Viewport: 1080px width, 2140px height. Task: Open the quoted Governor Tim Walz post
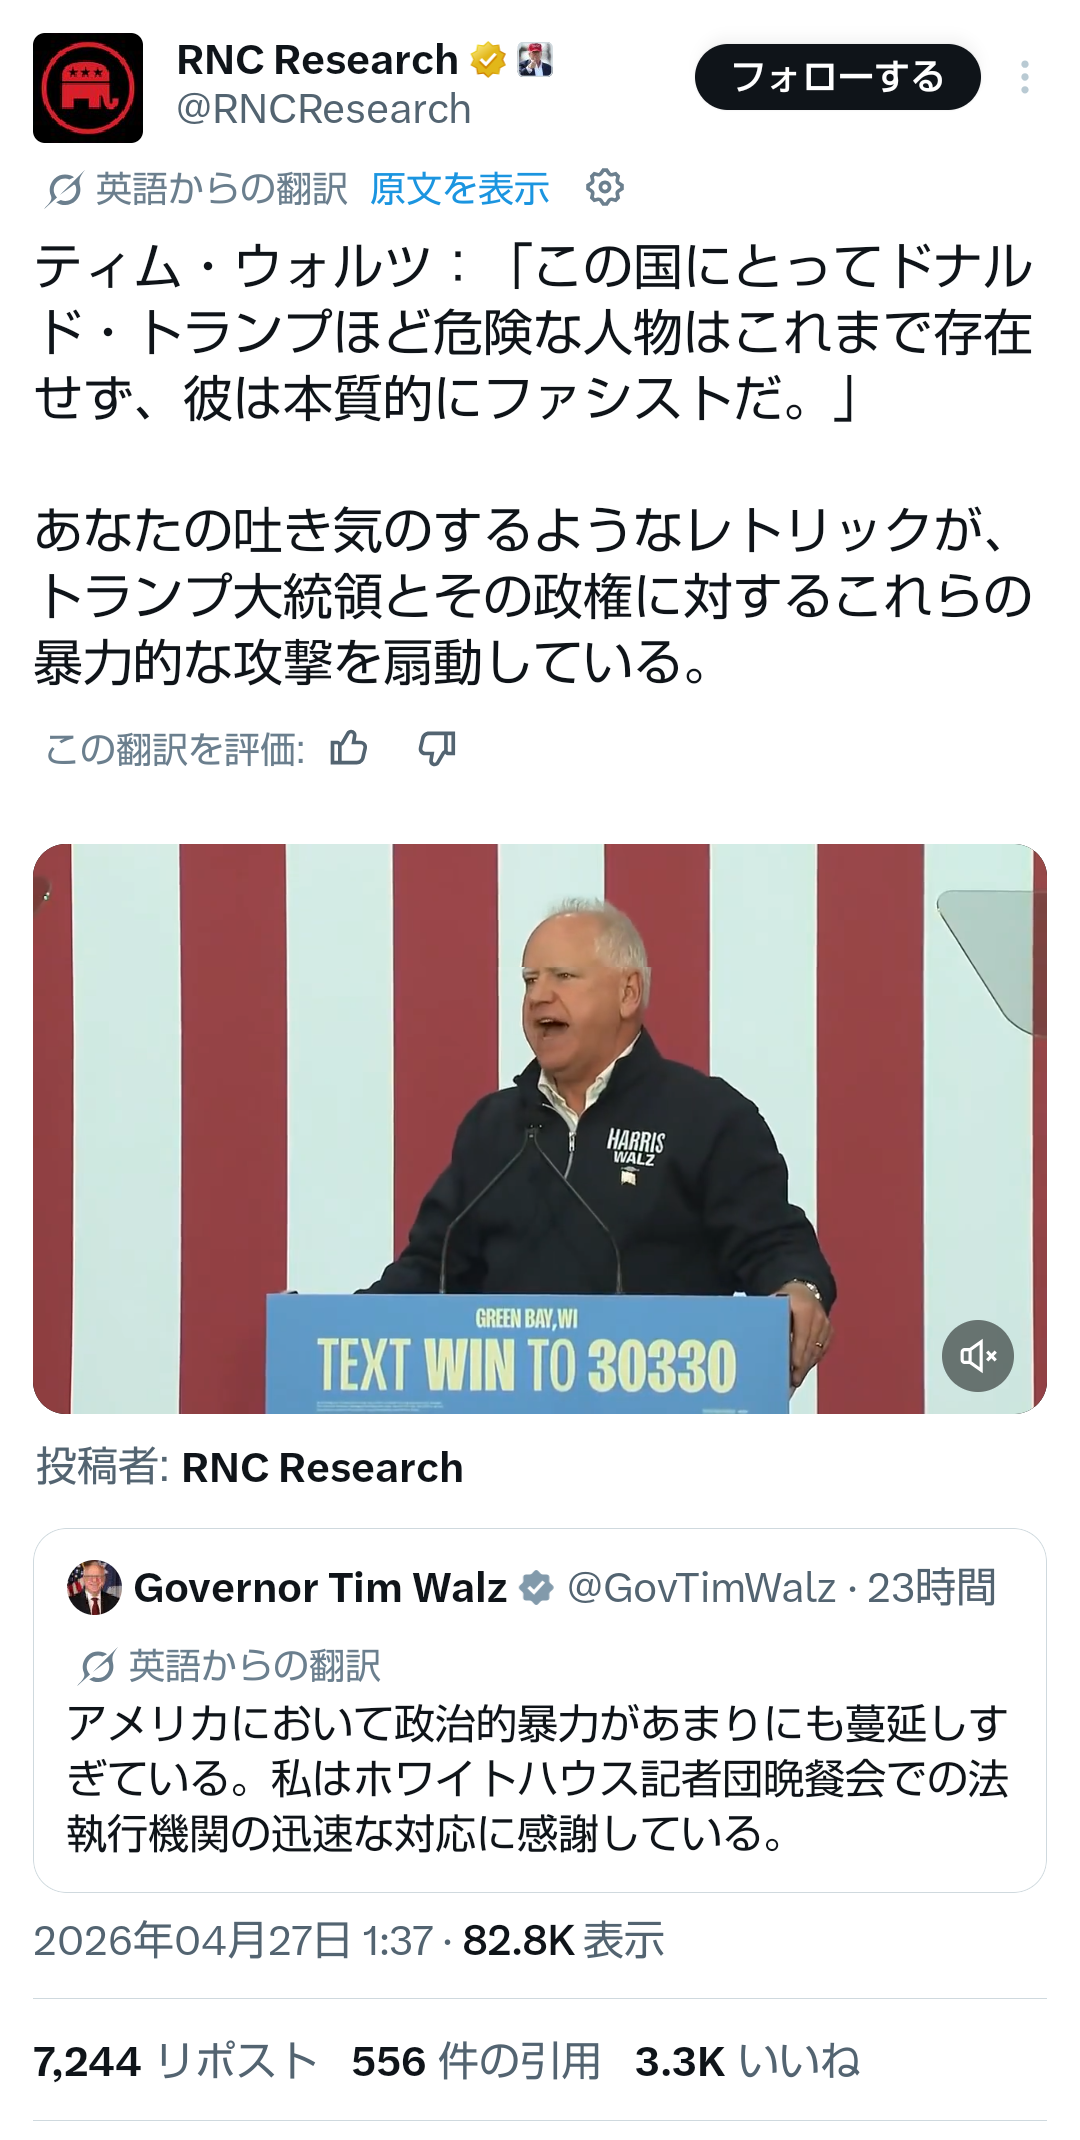[540, 1710]
